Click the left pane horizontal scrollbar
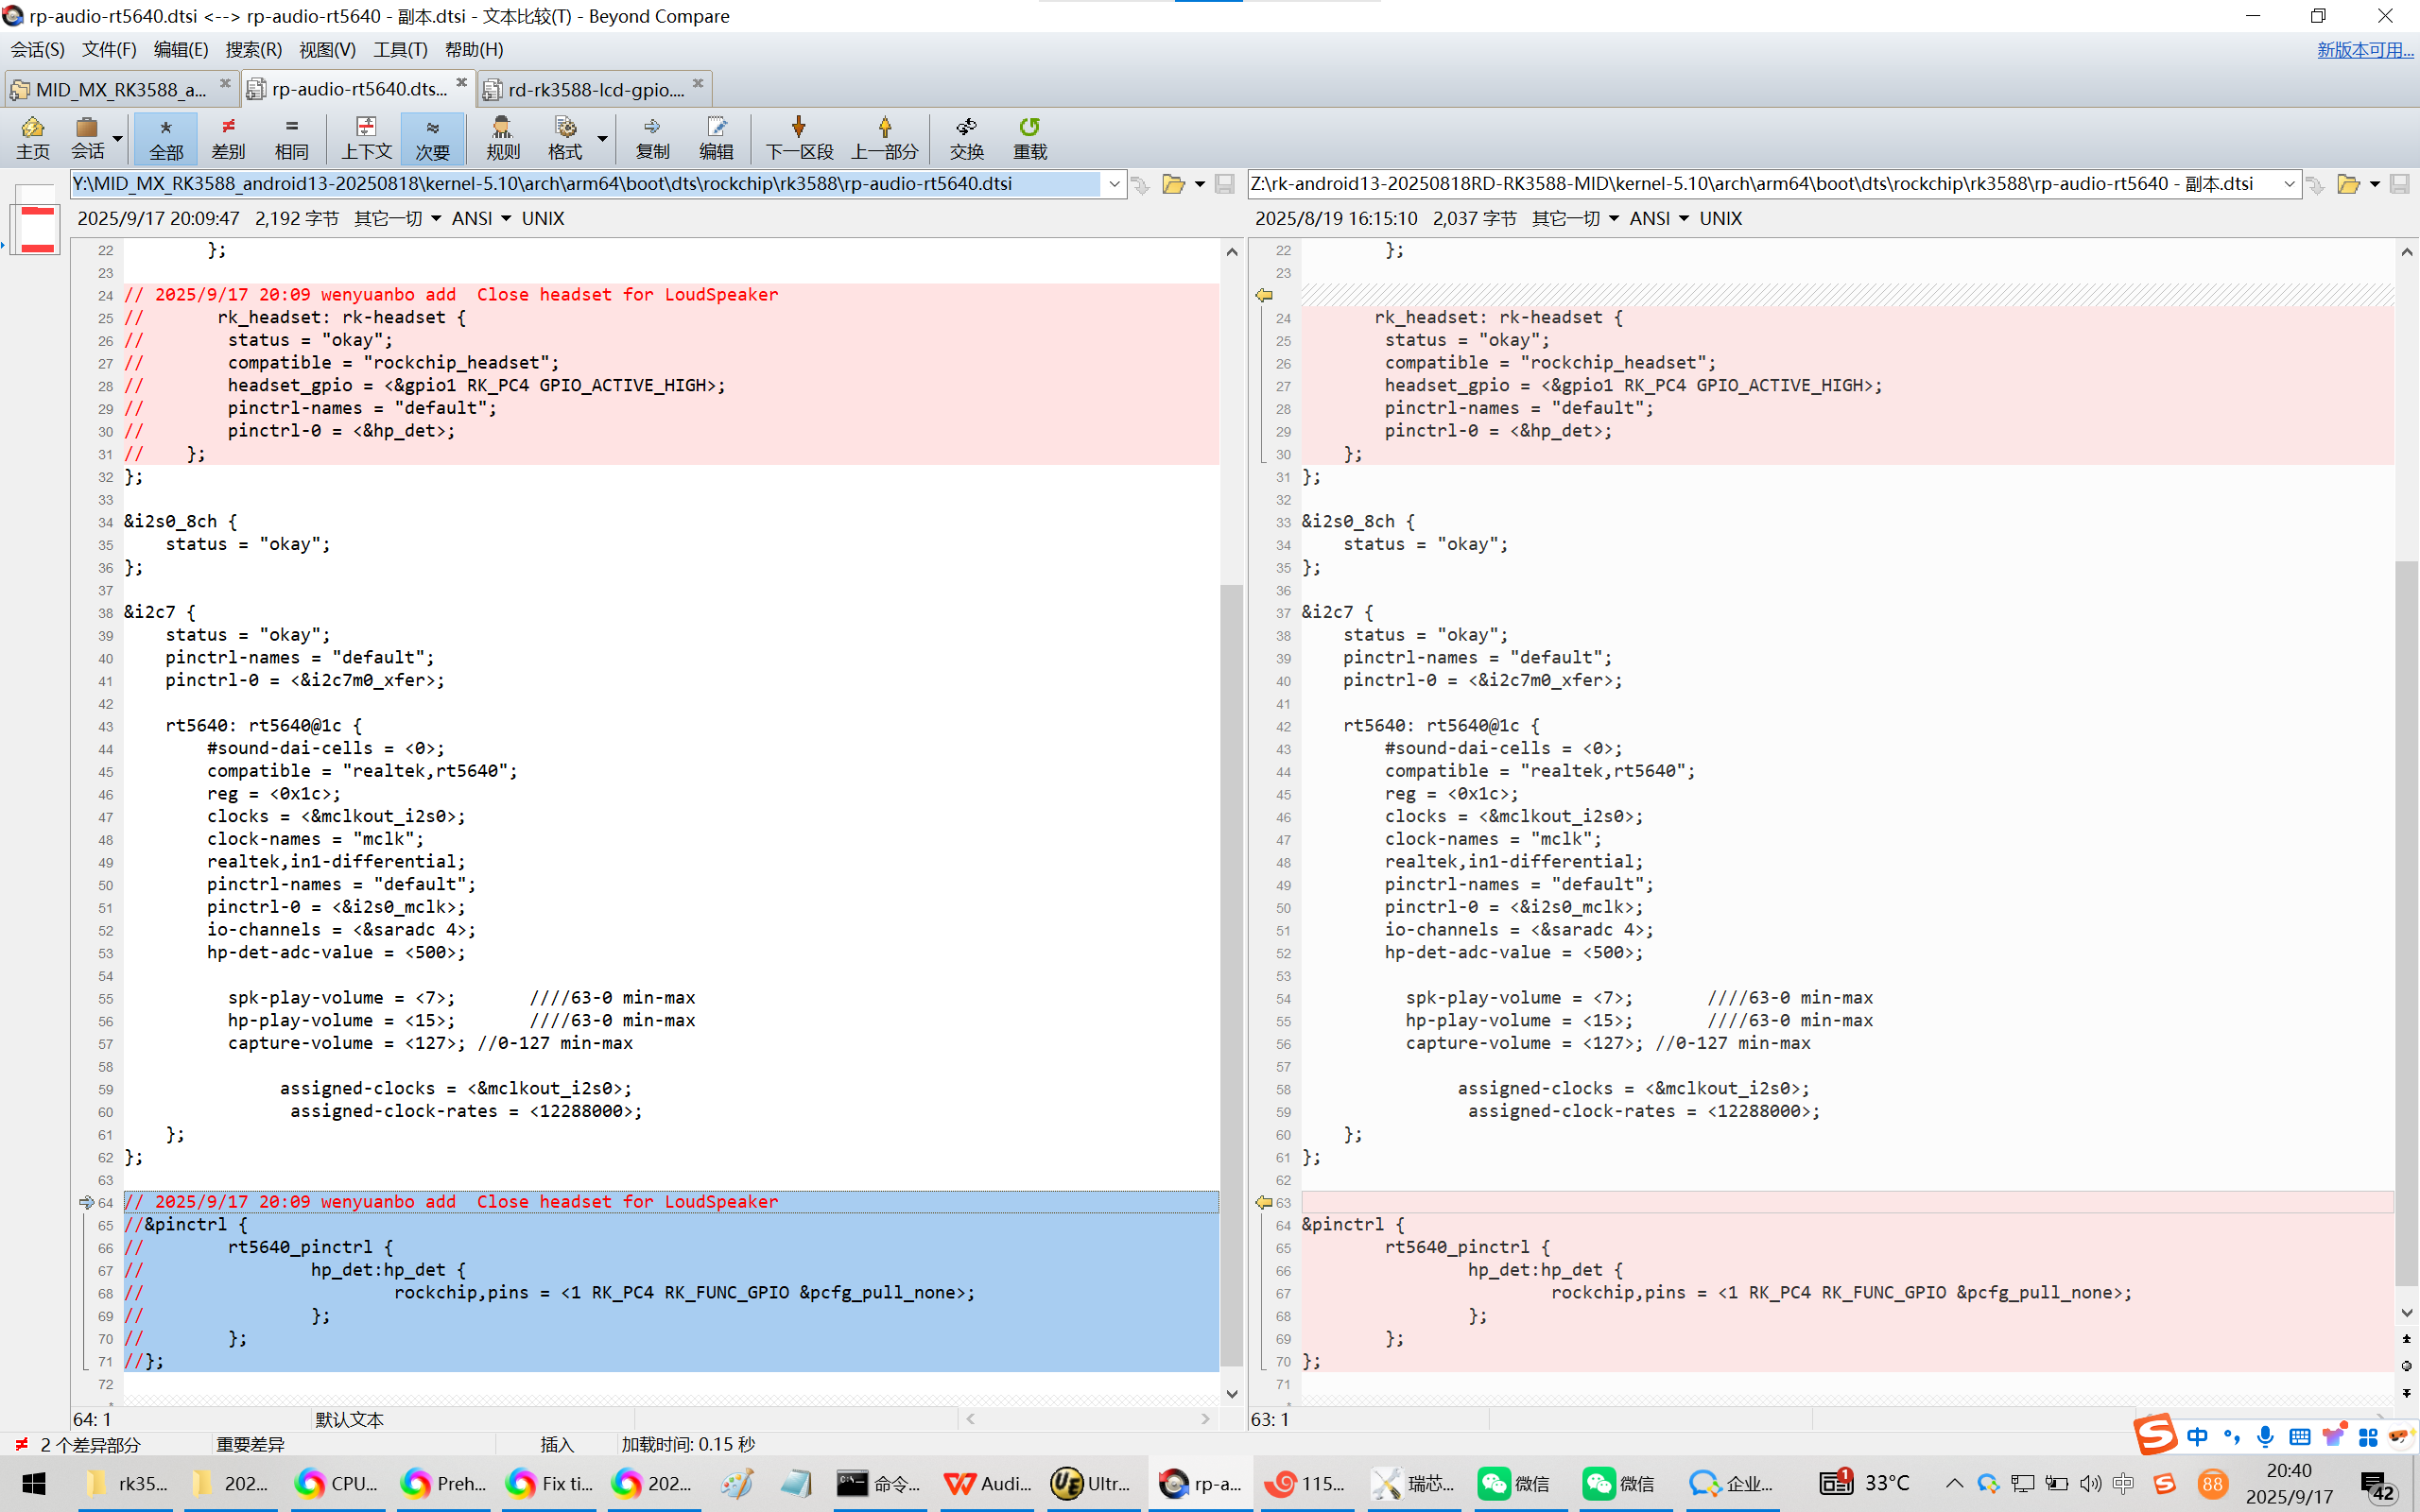The height and width of the screenshot is (1512, 2420). 1087,1418
